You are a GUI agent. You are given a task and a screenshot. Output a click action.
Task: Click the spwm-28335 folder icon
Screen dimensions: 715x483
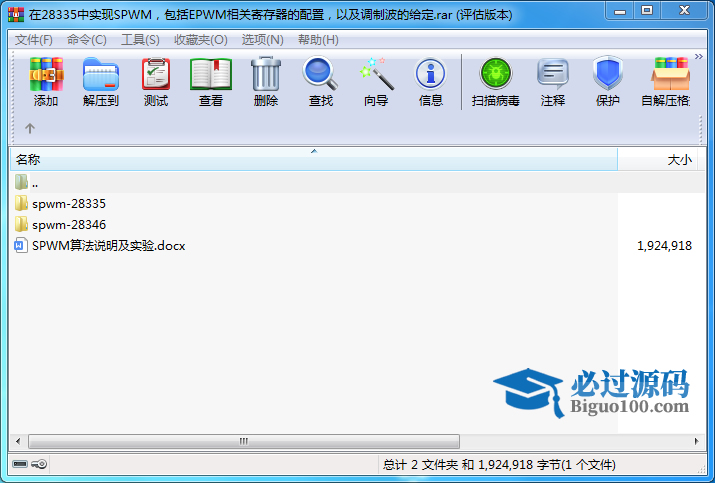tap(21, 203)
